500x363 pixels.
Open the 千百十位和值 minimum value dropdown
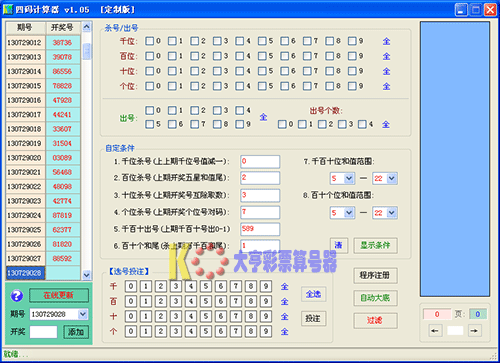pyautogui.click(x=349, y=178)
